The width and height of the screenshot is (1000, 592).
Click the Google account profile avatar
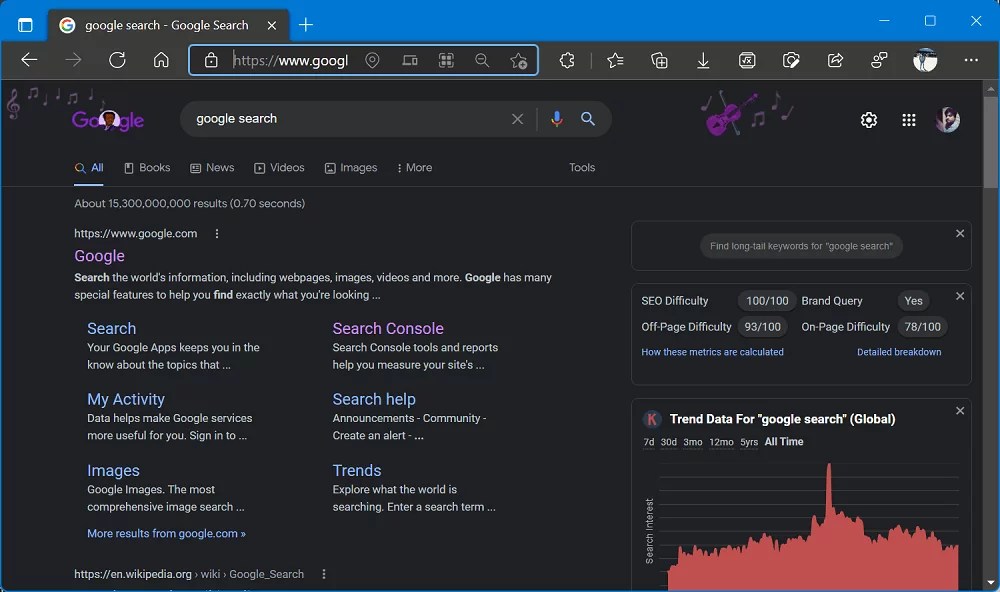tap(947, 119)
